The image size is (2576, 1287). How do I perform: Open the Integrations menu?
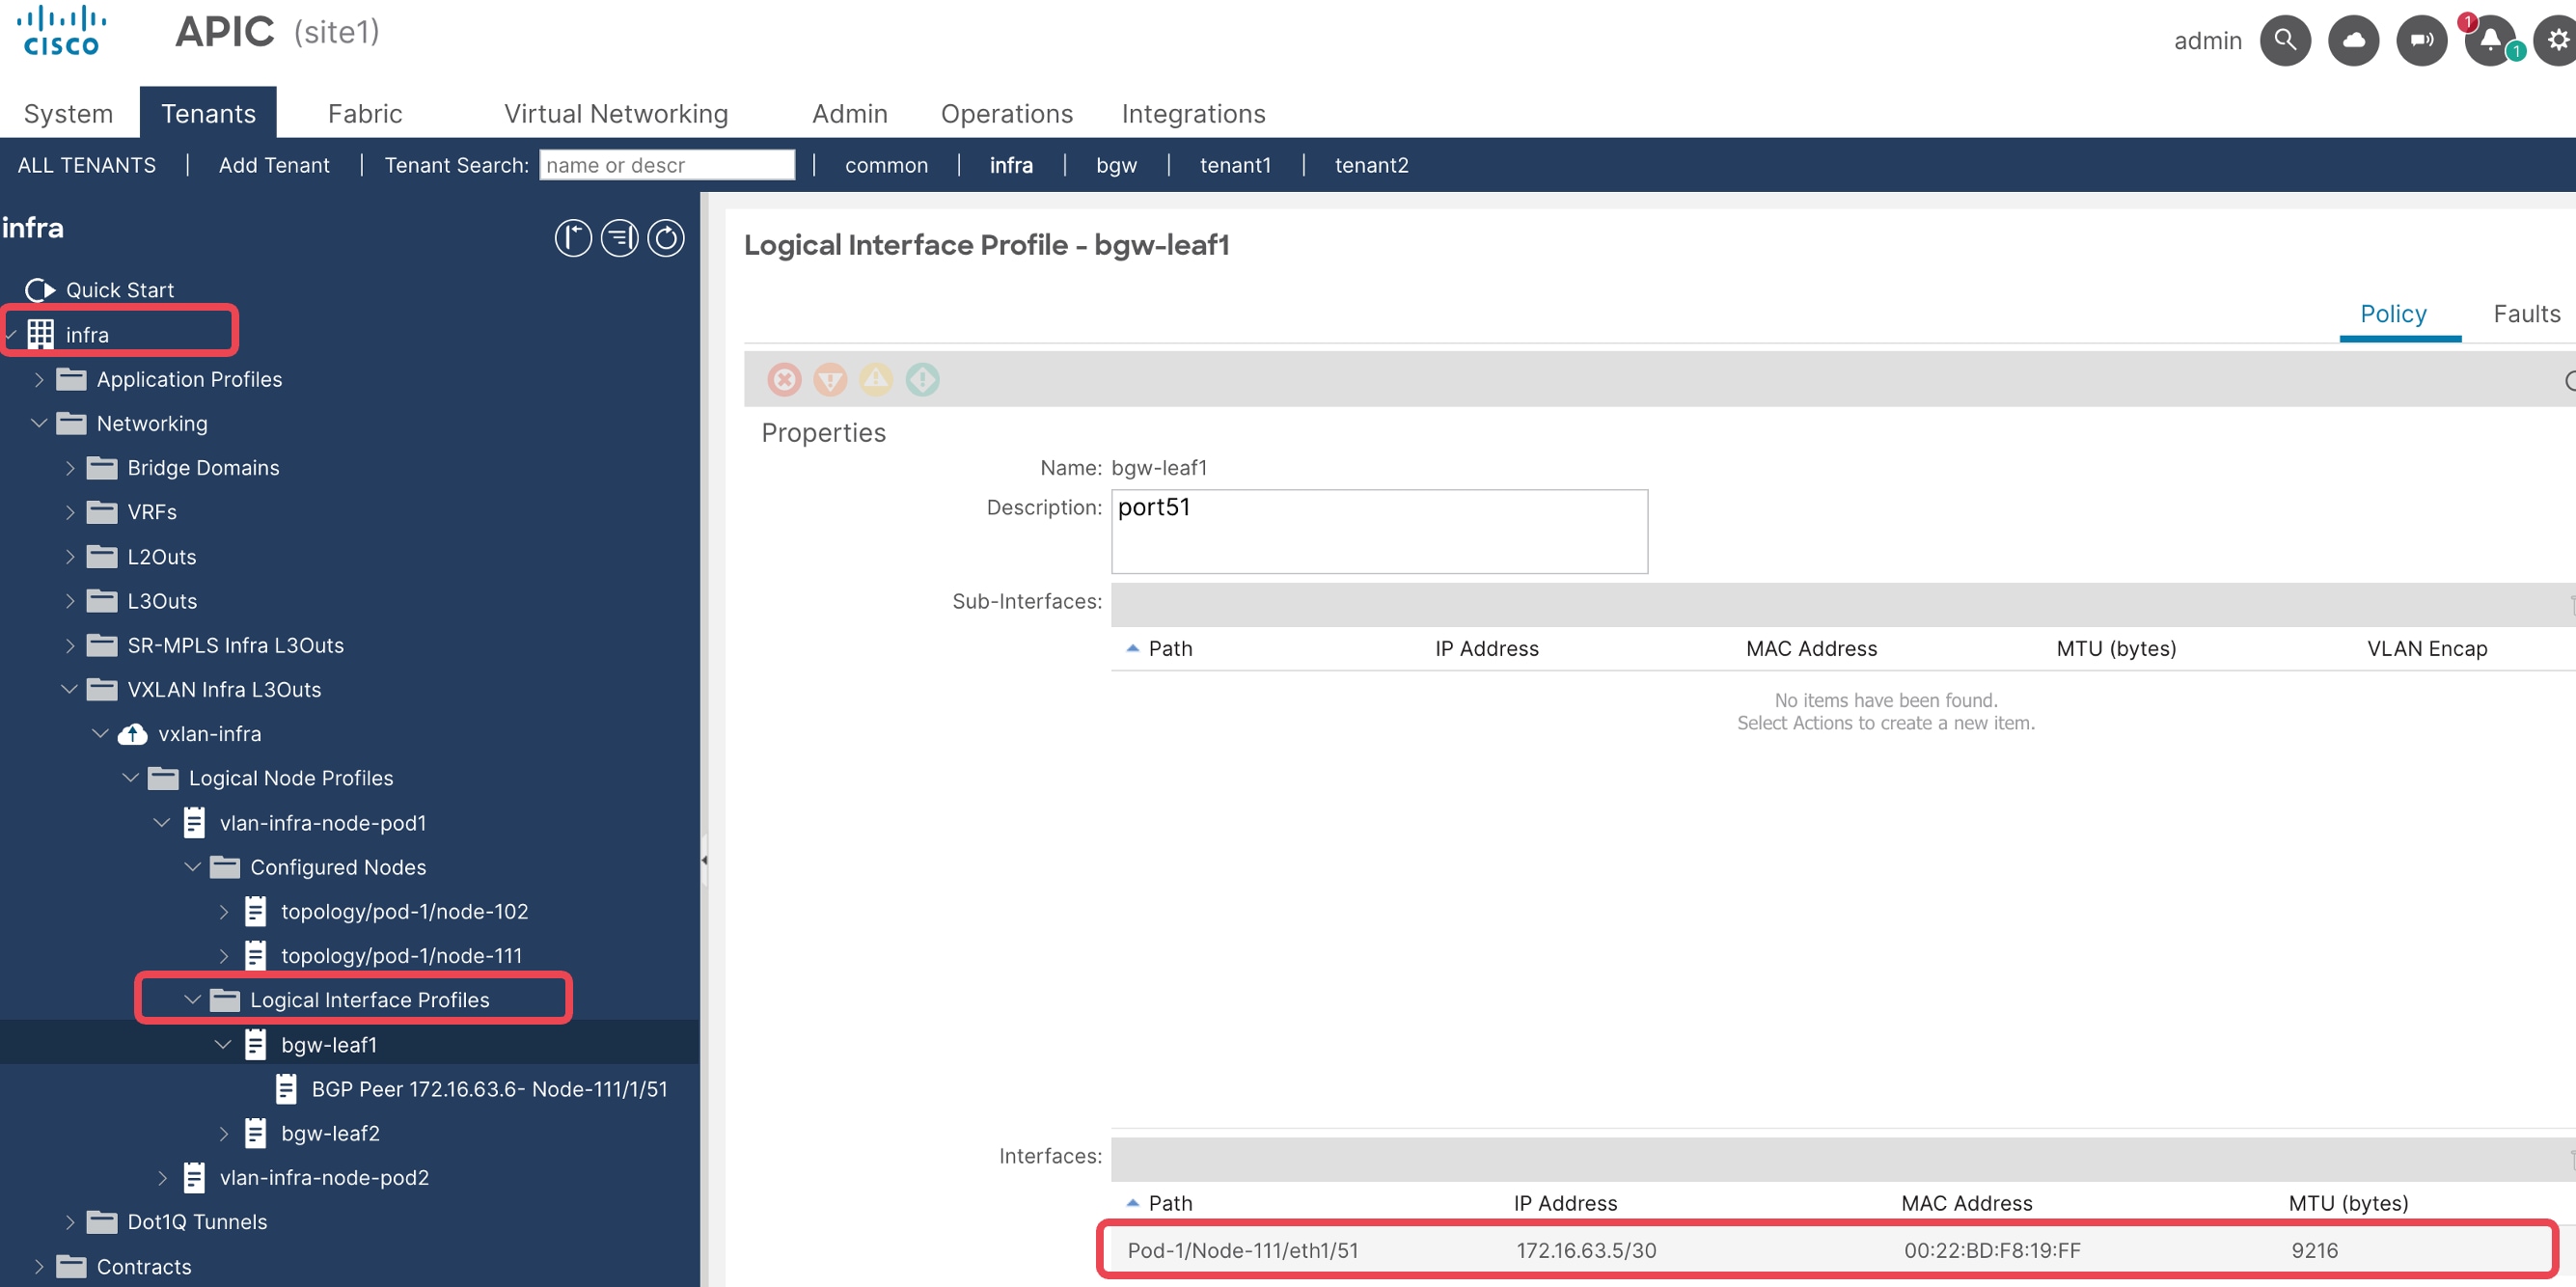1194,114
